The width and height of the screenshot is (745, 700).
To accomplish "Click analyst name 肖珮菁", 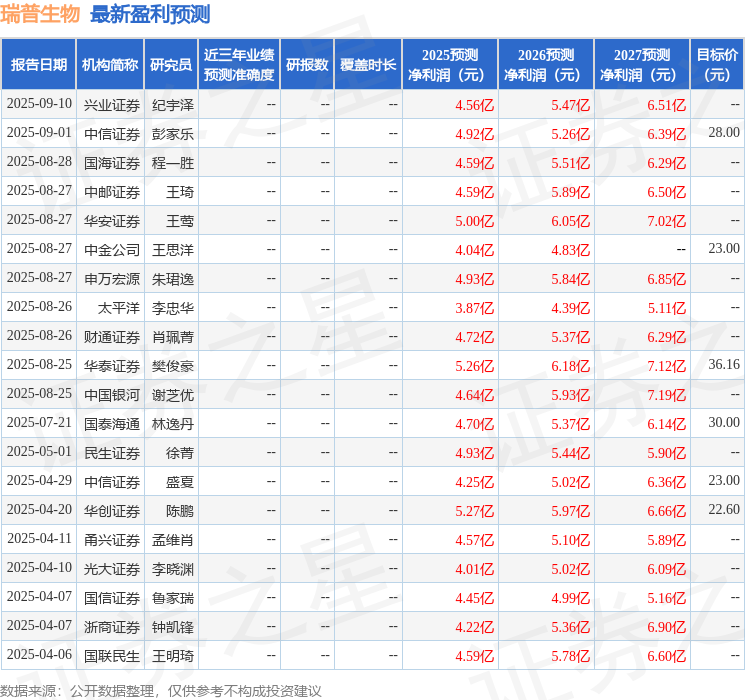I will pos(173,337).
